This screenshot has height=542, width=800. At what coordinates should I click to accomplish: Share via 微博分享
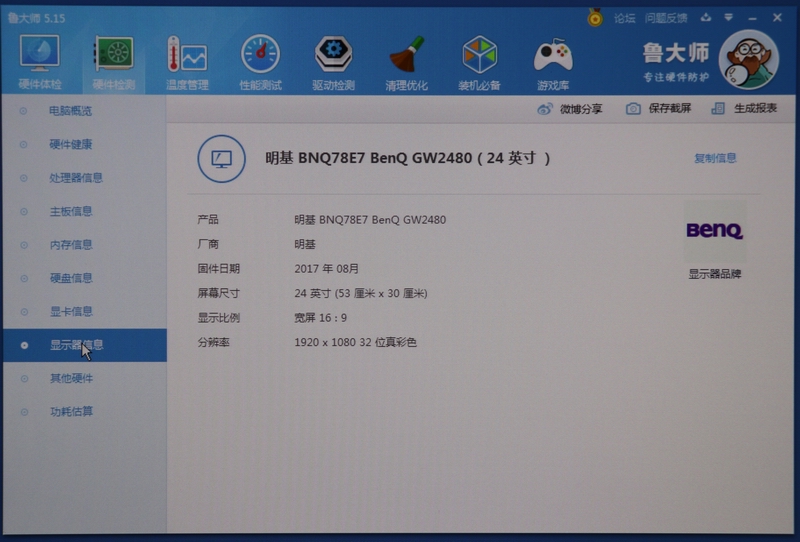pyautogui.click(x=570, y=109)
